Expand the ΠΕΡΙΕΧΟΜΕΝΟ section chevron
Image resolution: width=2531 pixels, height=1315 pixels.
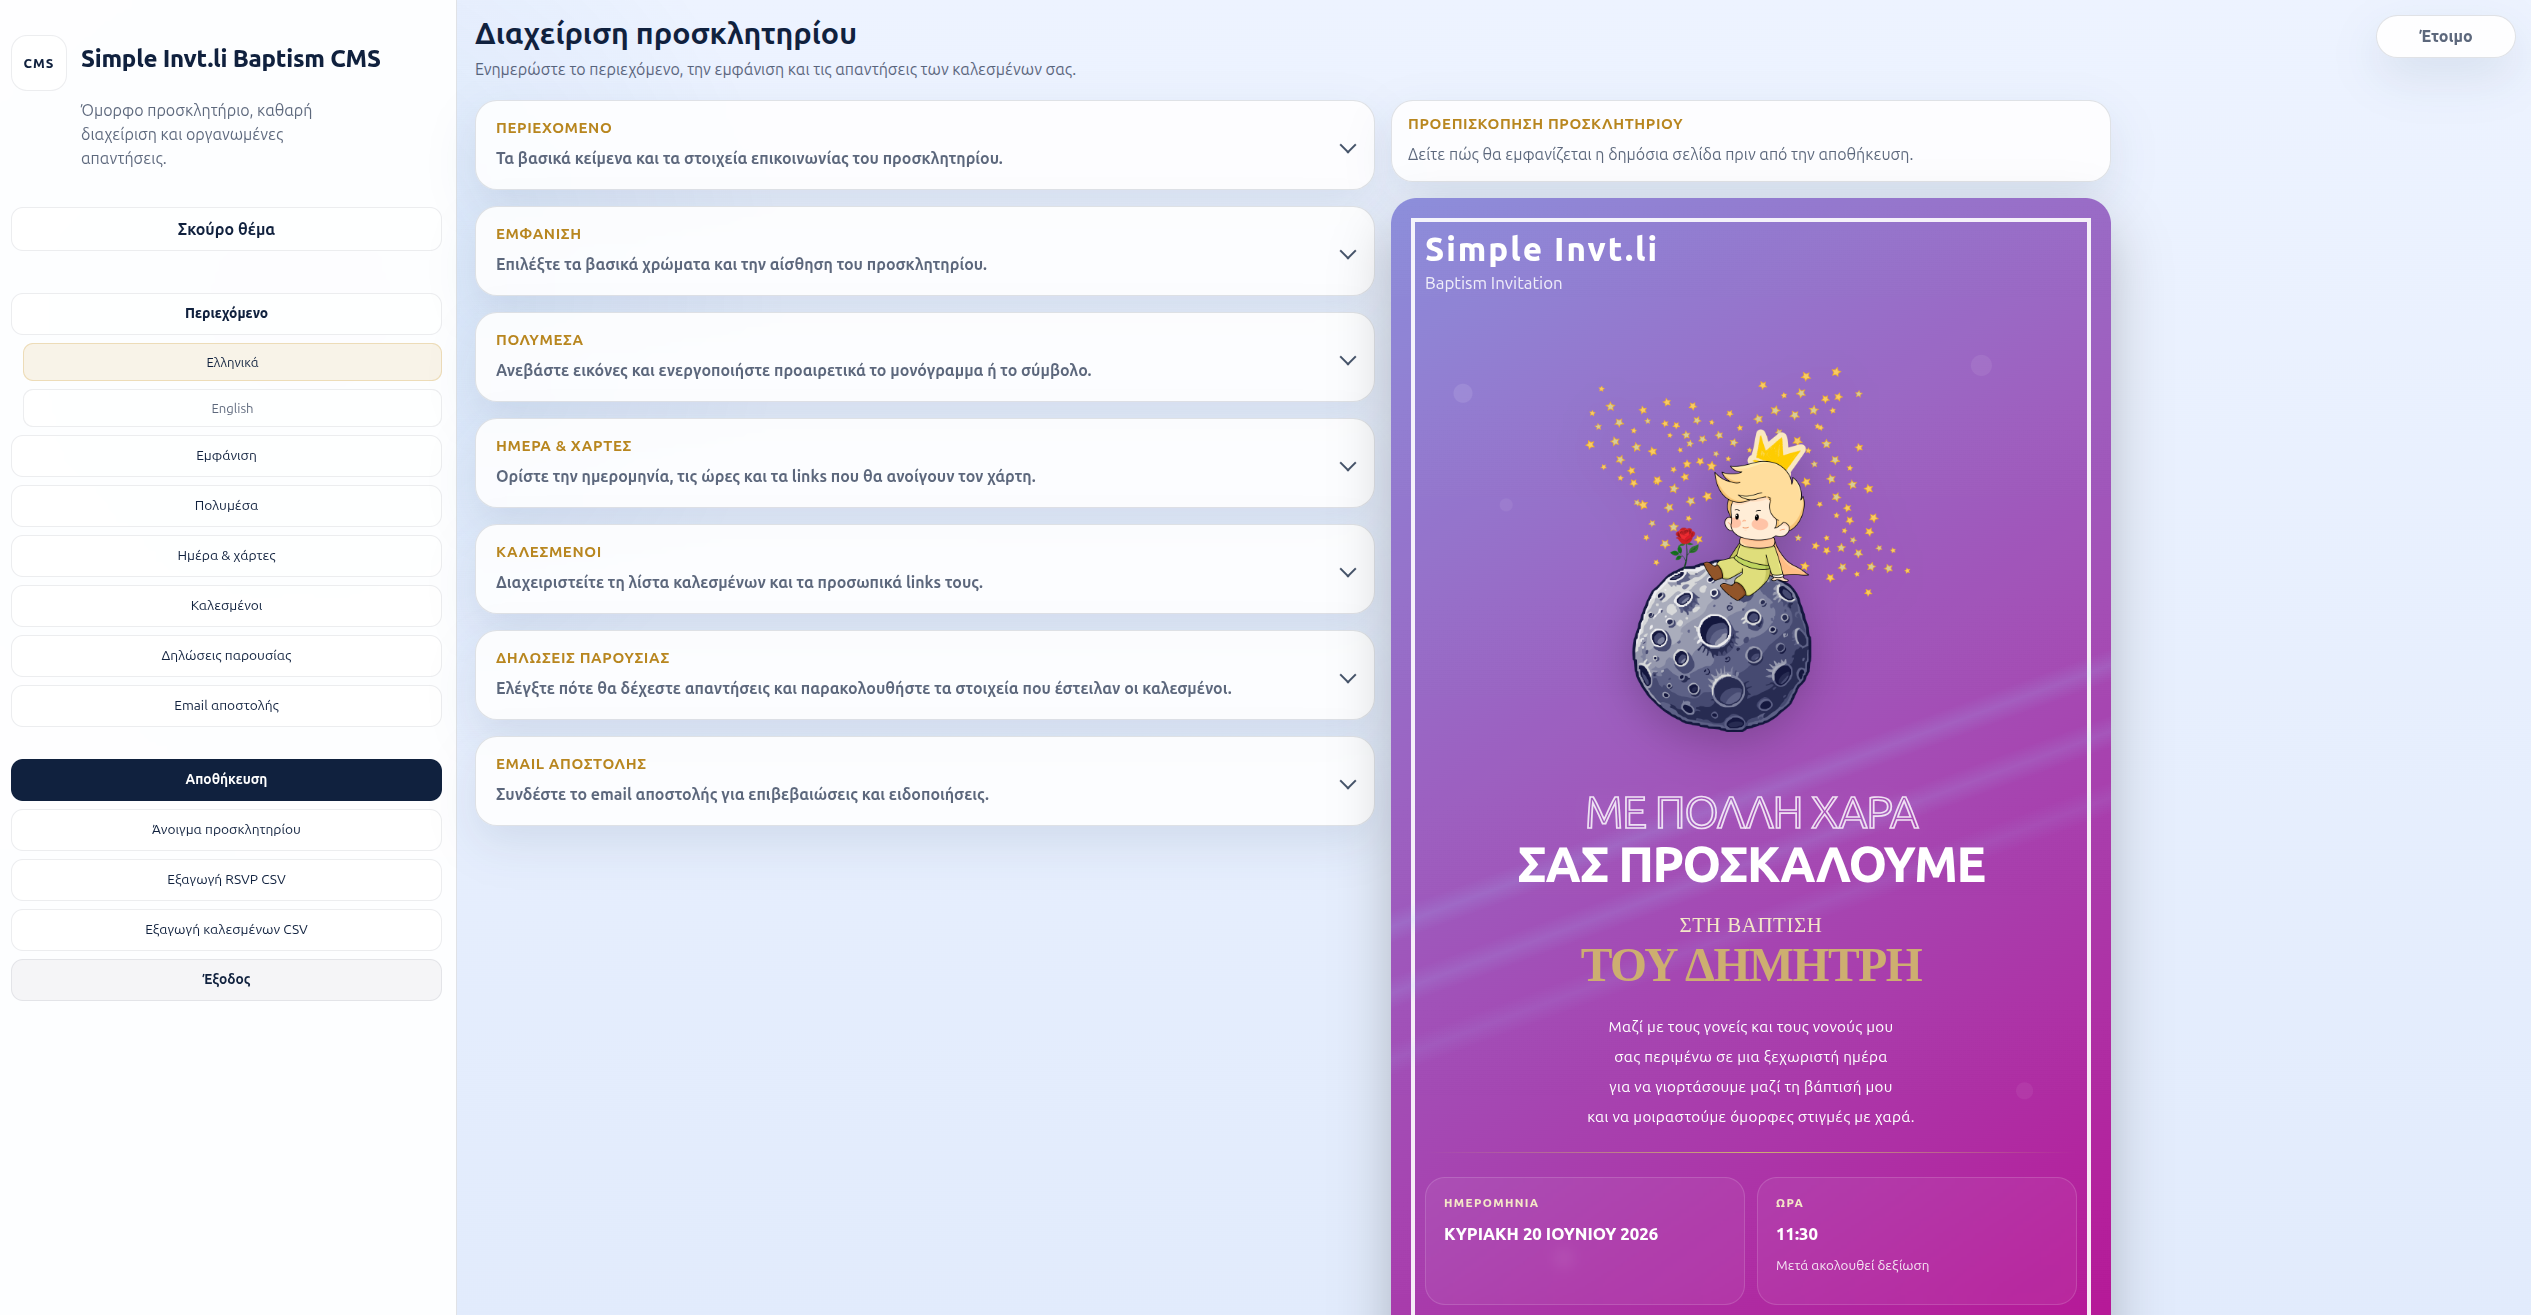pyautogui.click(x=1347, y=148)
